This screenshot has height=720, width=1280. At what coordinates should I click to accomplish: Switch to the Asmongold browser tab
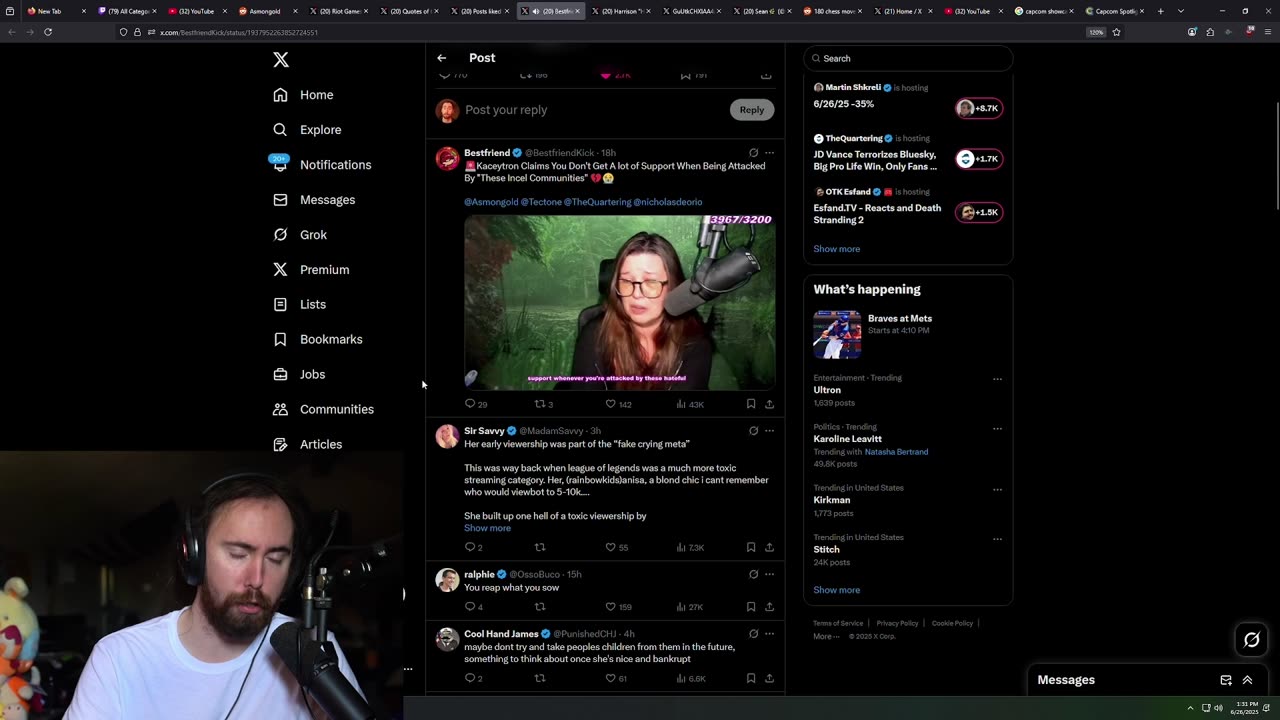point(265,11)
